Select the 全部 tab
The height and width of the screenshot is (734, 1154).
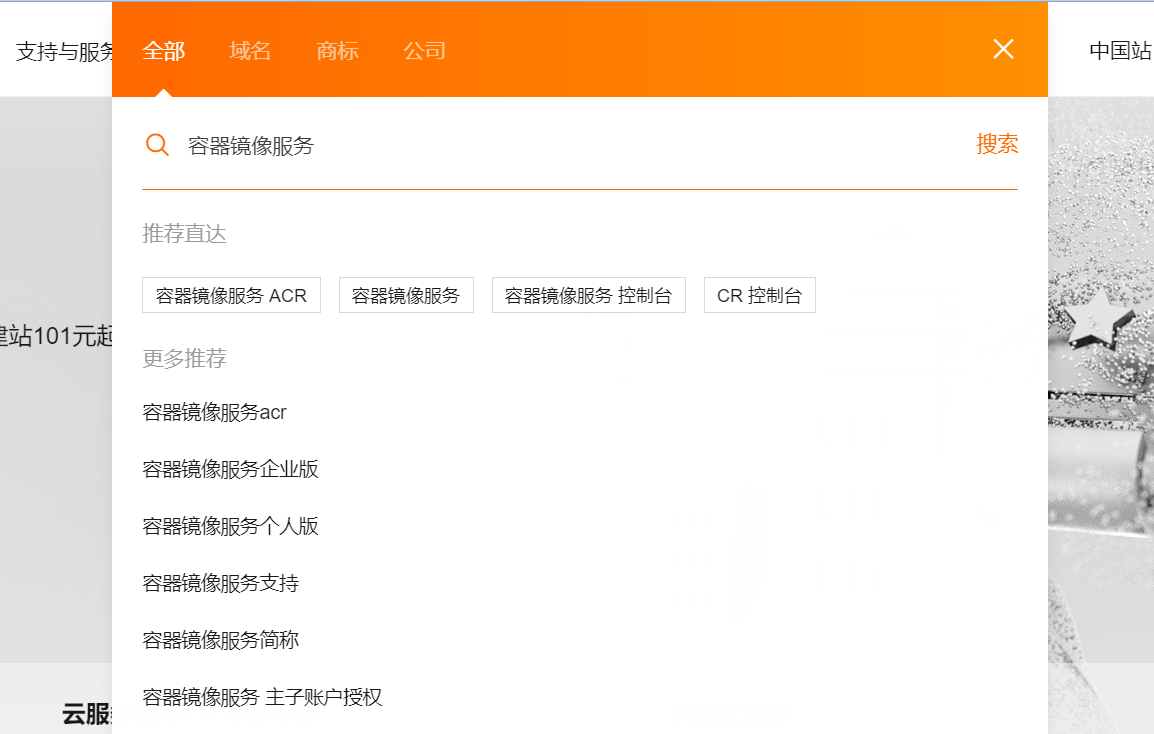(163, 51)
